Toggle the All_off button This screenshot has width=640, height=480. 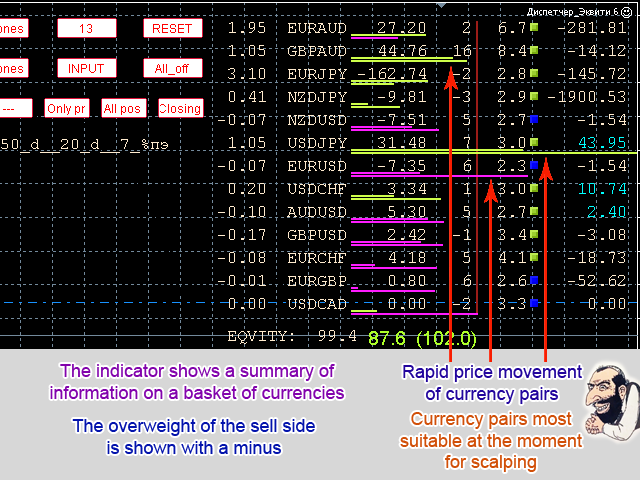[173, 68]
